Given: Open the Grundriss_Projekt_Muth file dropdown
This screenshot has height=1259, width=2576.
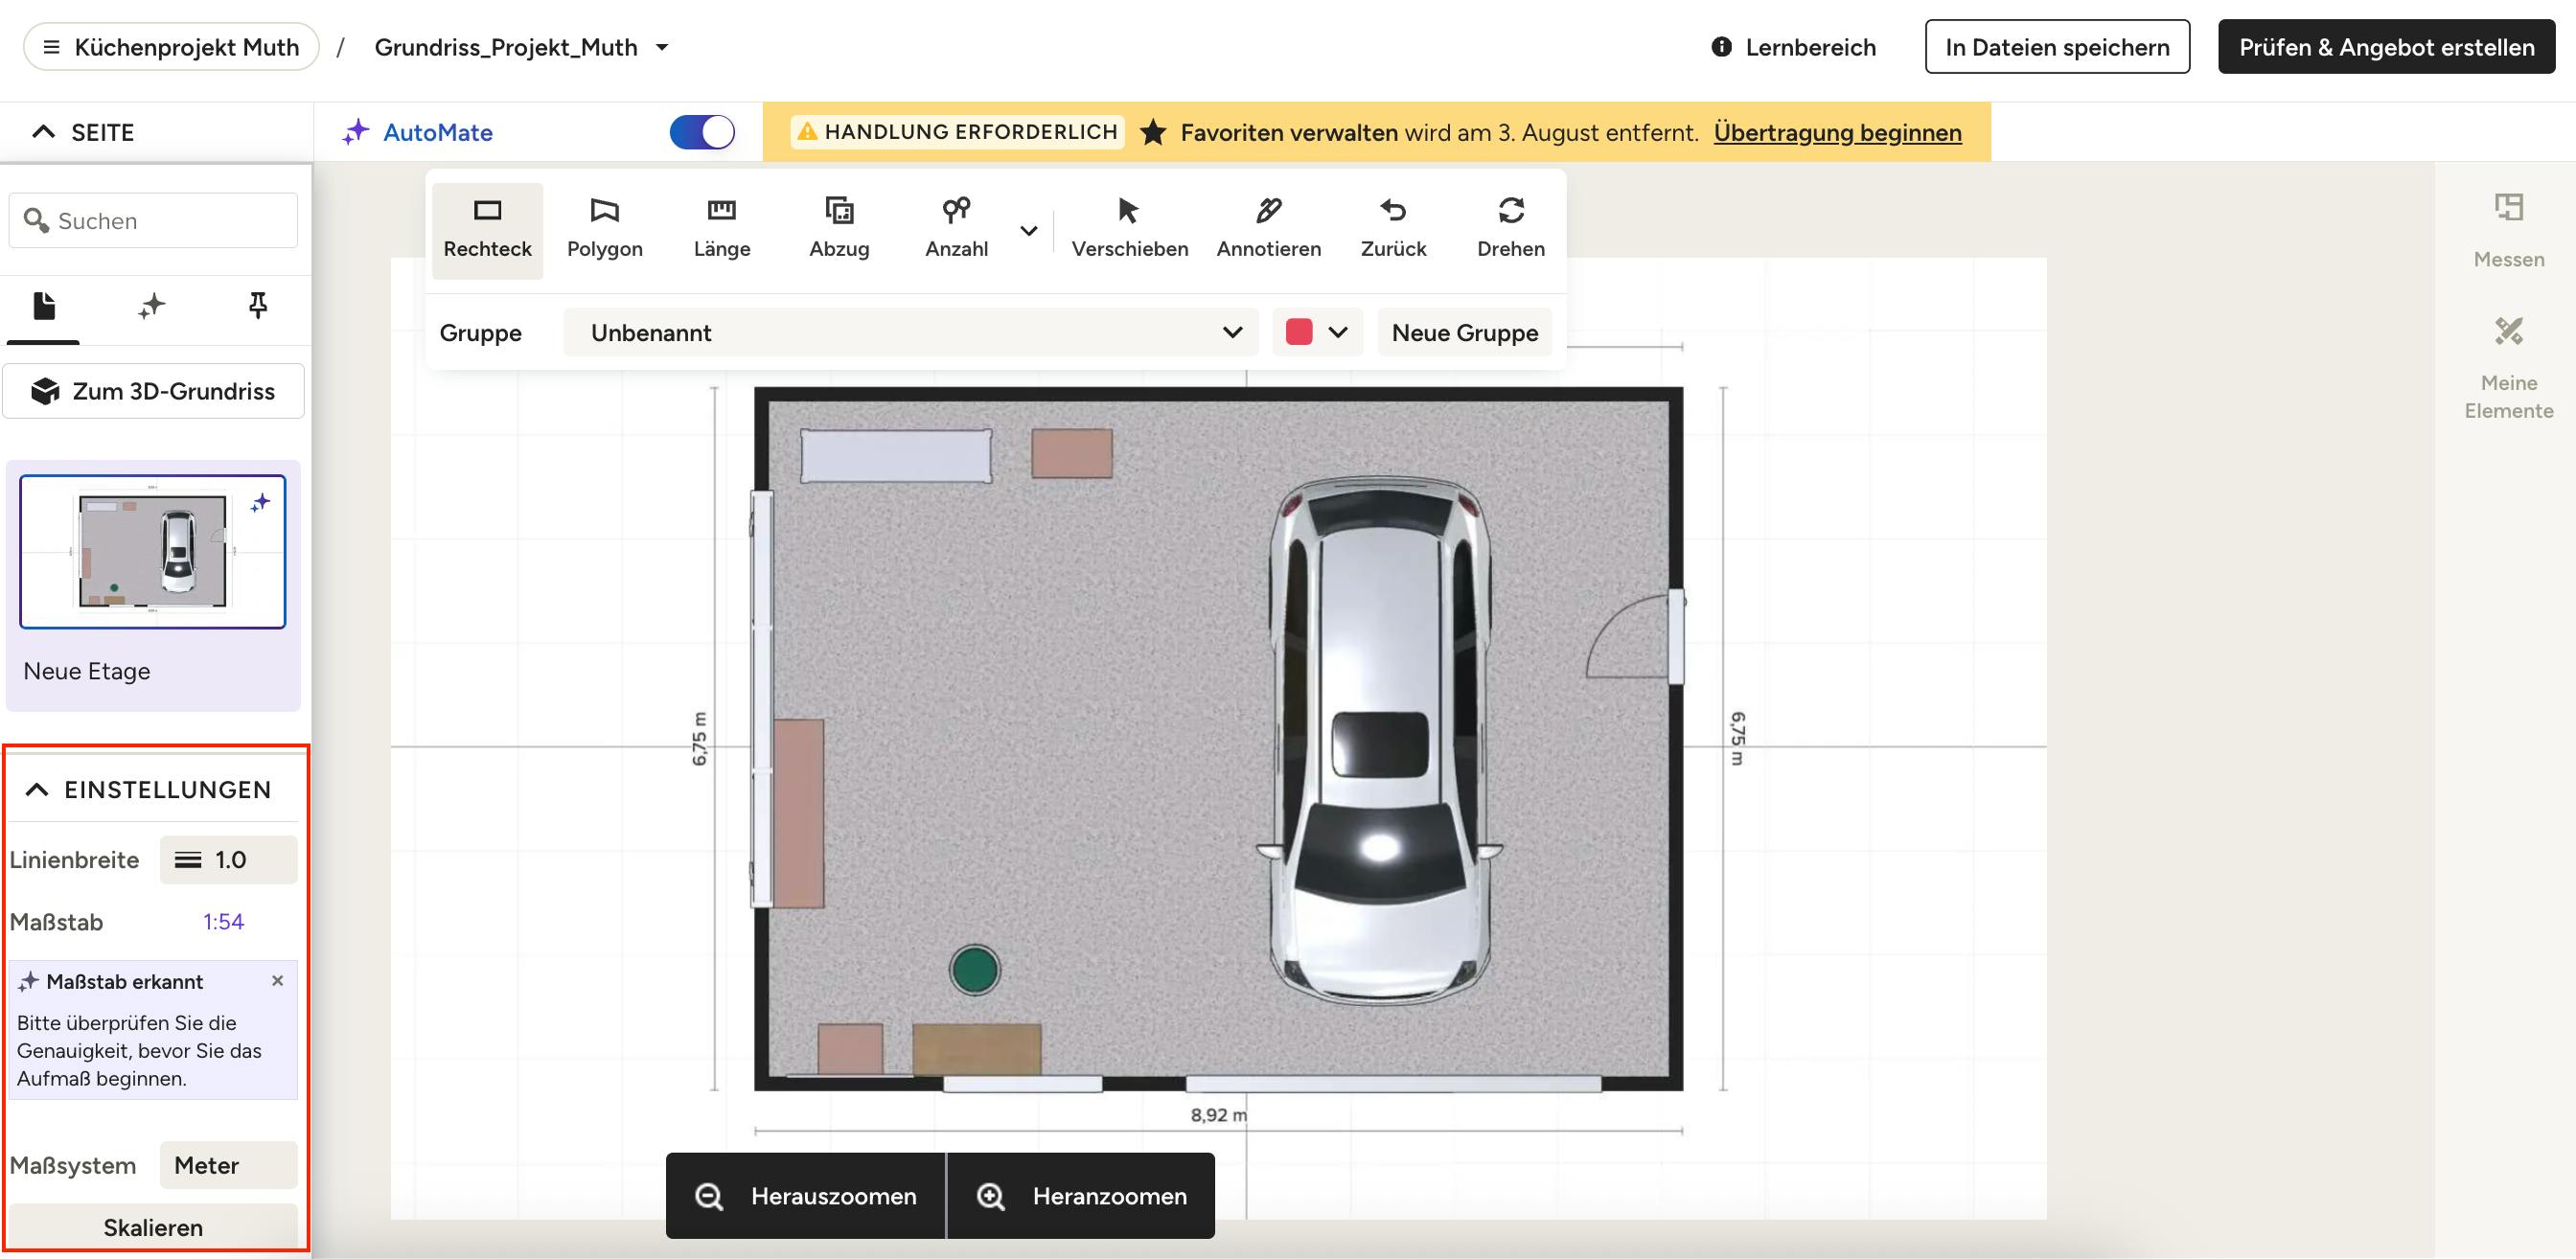Looking at the screenshot, I should (521, 47).
